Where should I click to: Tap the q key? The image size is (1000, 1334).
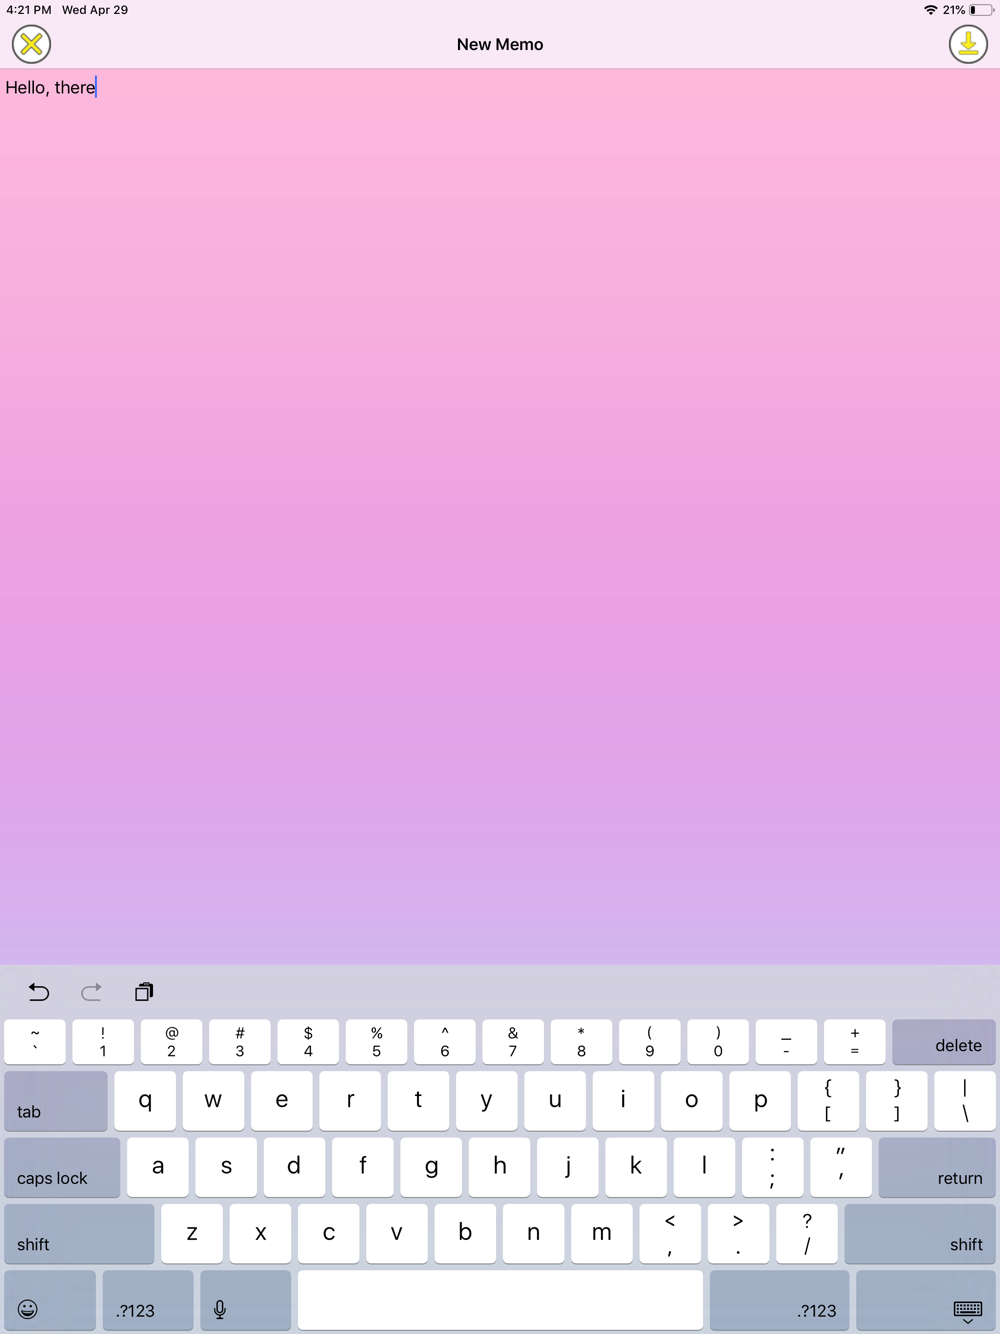pyautogui.click(x=145, y=1101)
